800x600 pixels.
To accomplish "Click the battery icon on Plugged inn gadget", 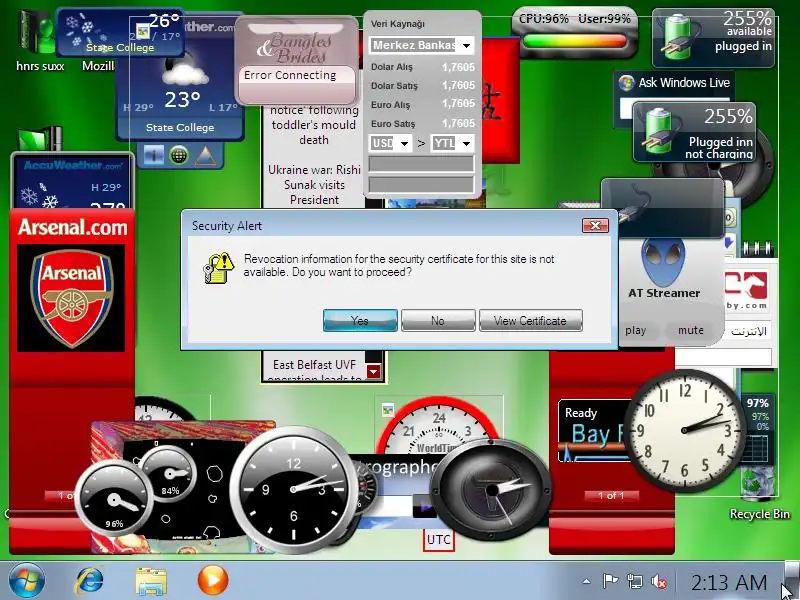I will coord(659,130).
